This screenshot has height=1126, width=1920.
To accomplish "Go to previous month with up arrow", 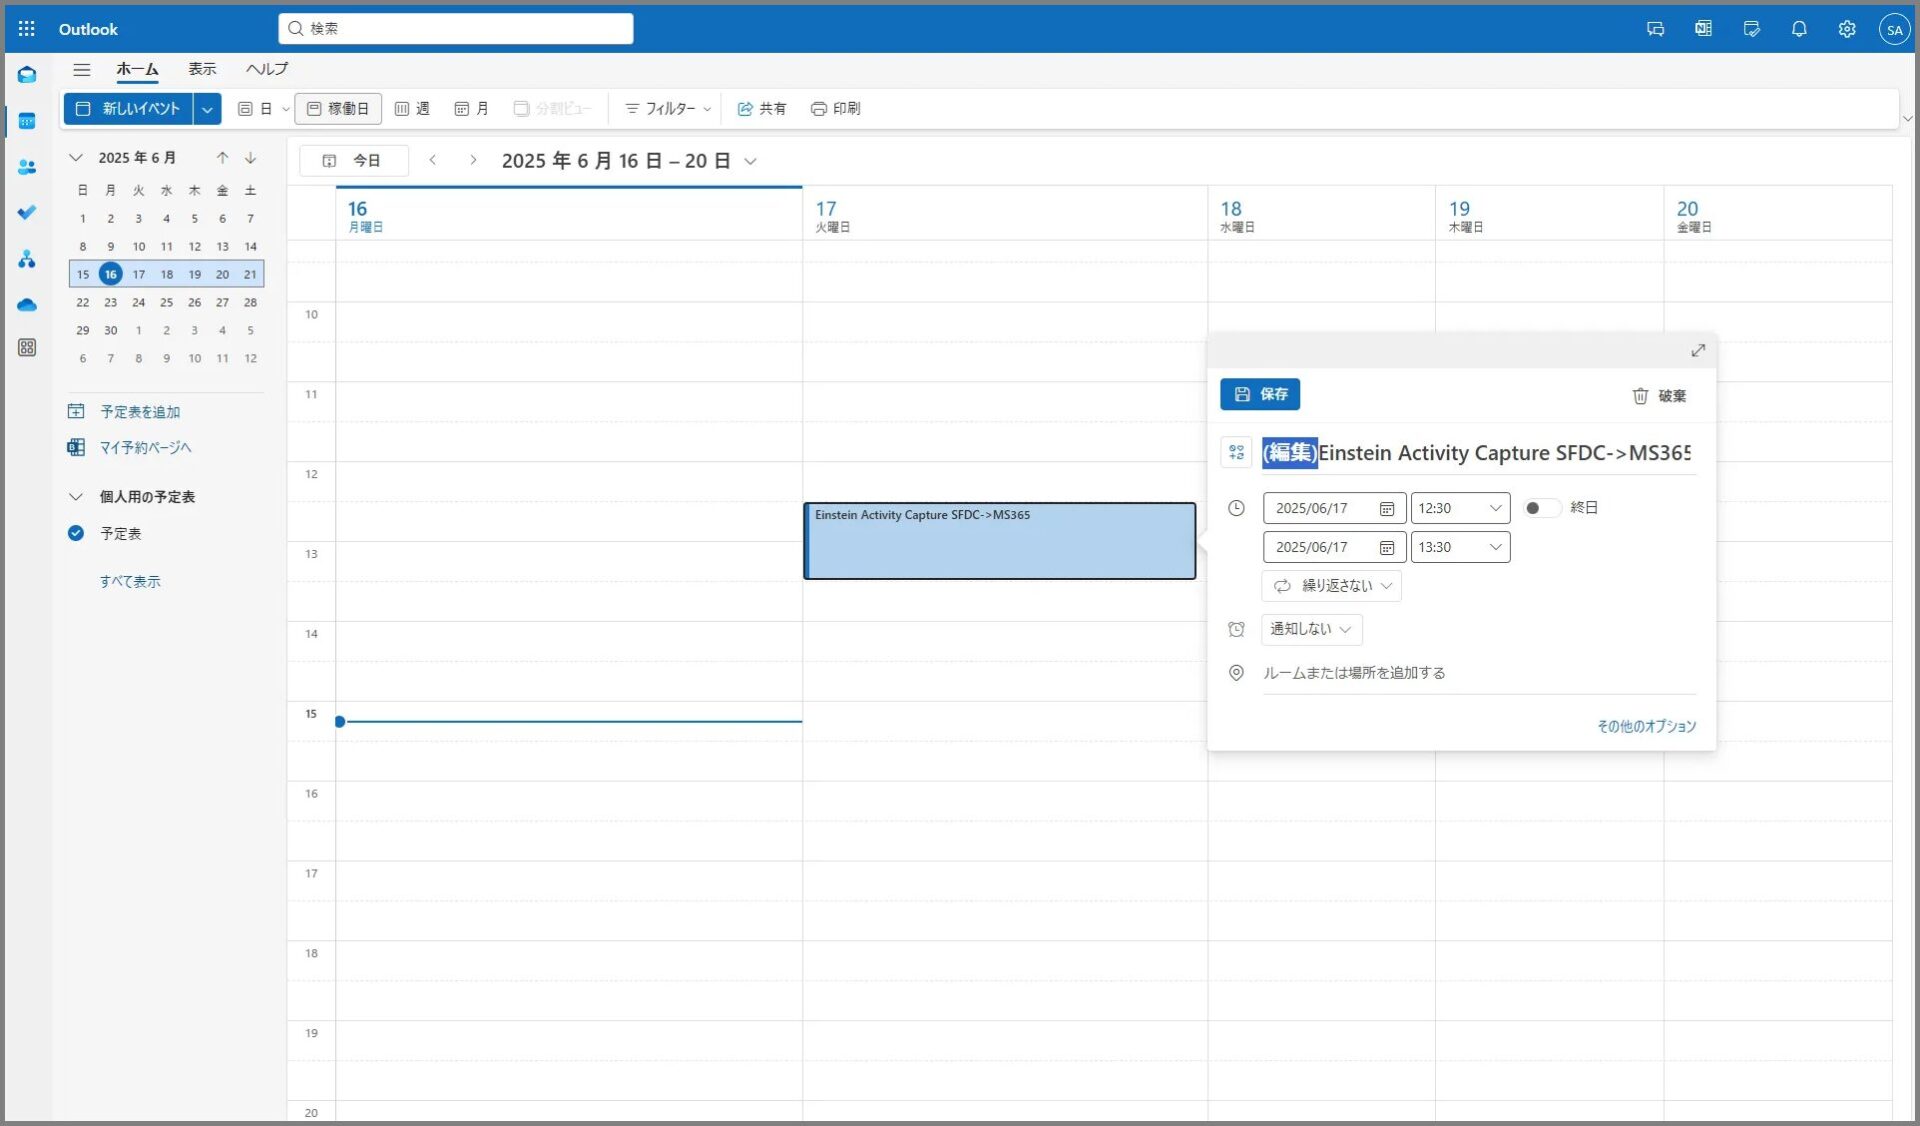I will pos(222,158).
